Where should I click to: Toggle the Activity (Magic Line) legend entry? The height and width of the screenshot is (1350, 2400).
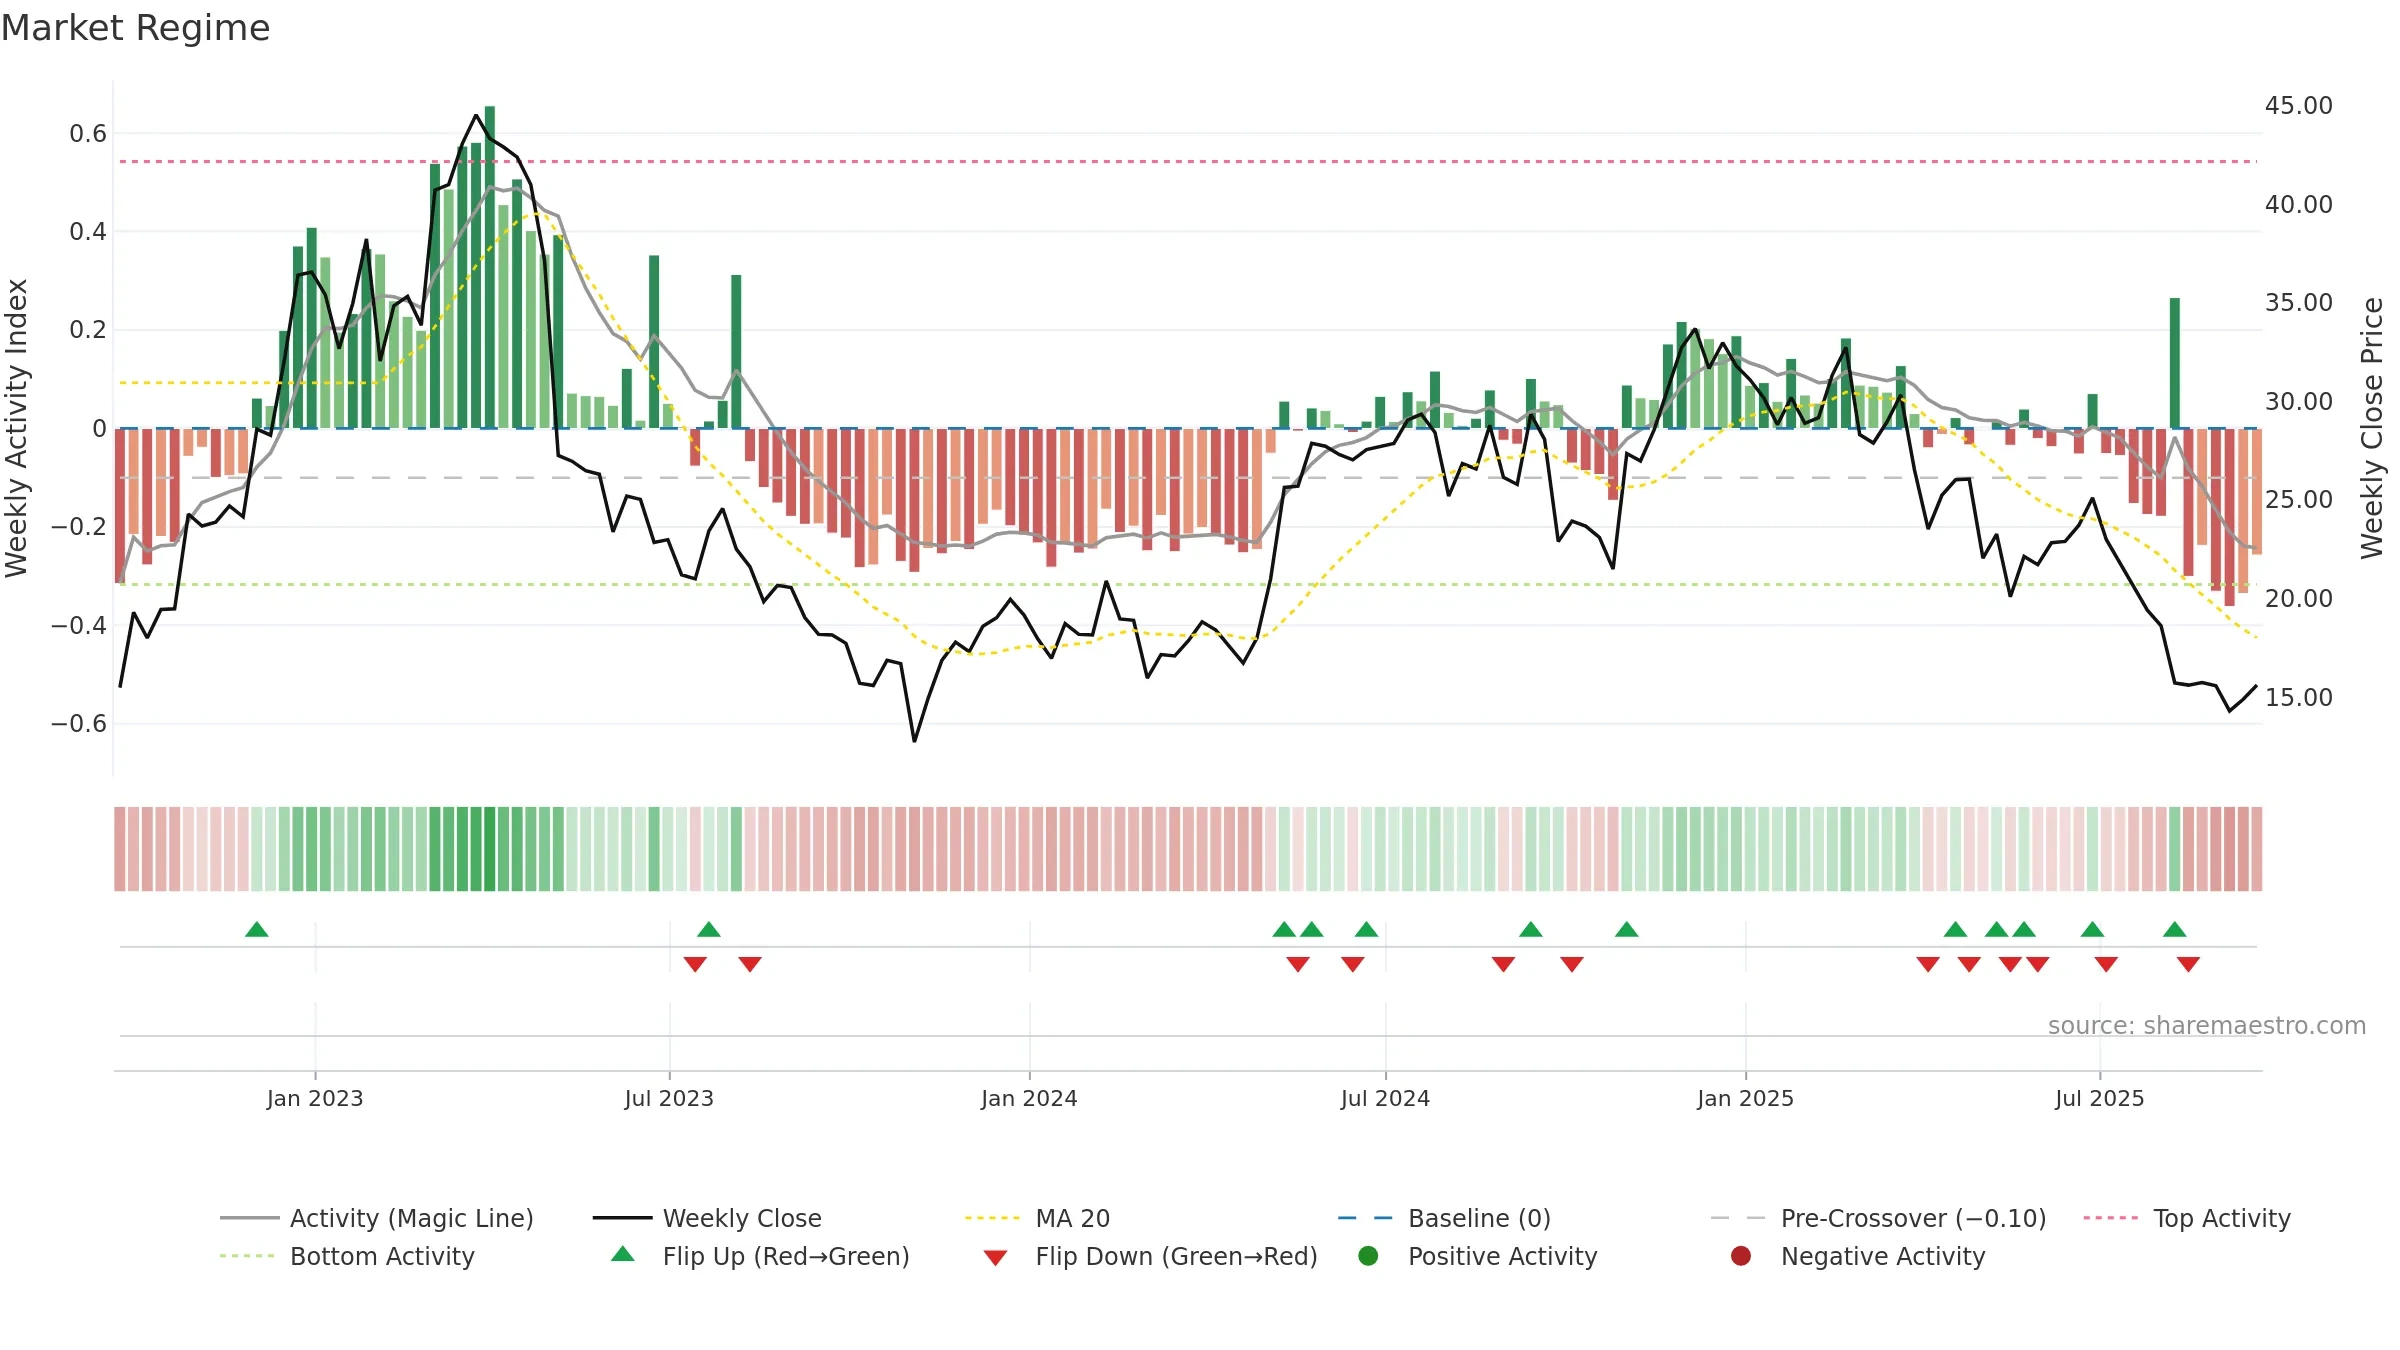coord(377,1218)
